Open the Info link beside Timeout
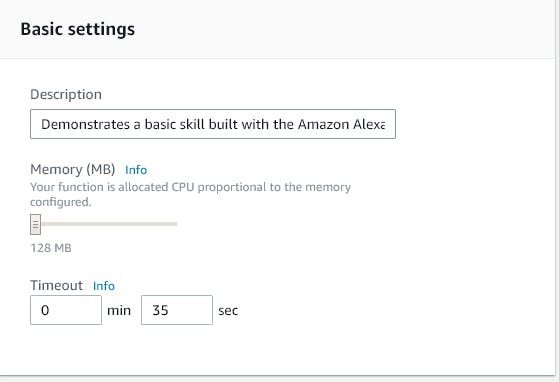The image size is (559, 382). click(x=104, y=286)
